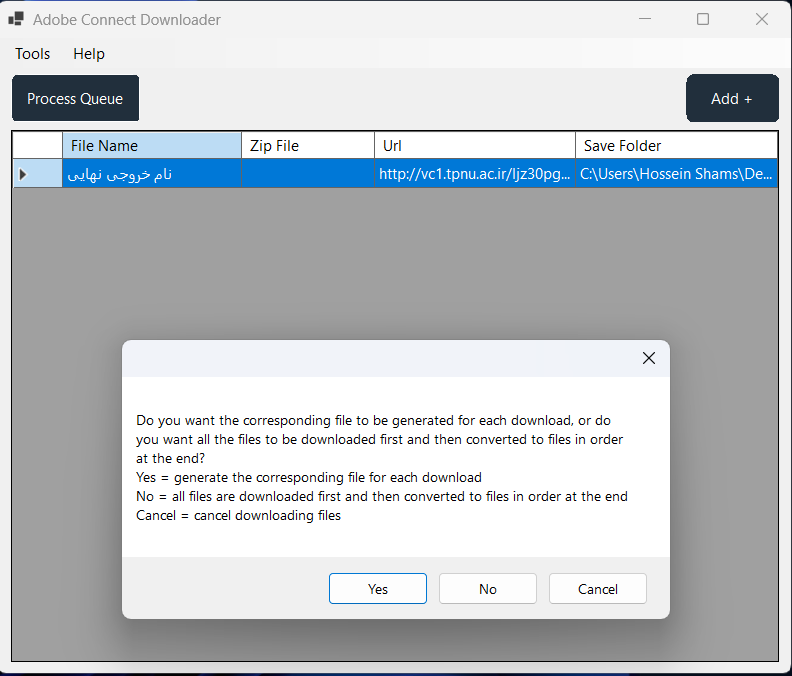Viewport: 792px width, 676px height.
Task: Click the empty Zip File cell in the row
Action: [308, 174]
